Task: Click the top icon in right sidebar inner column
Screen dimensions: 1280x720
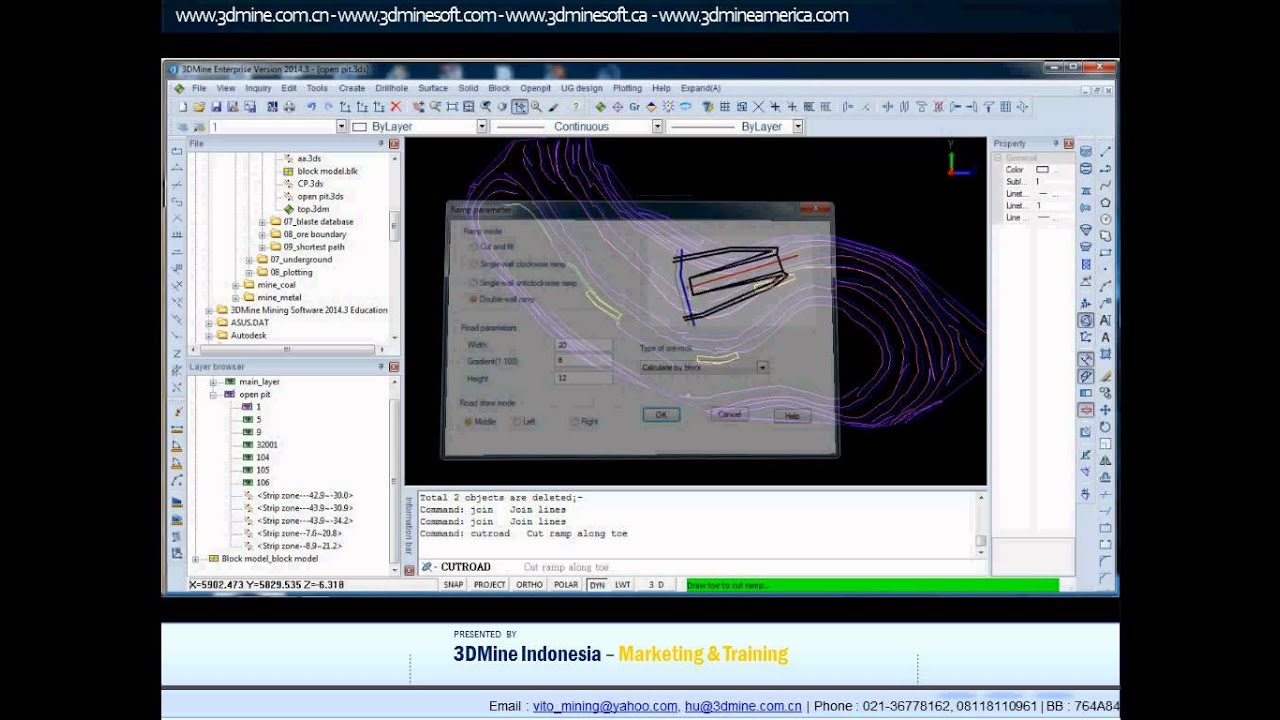Action: point(1086,151)
